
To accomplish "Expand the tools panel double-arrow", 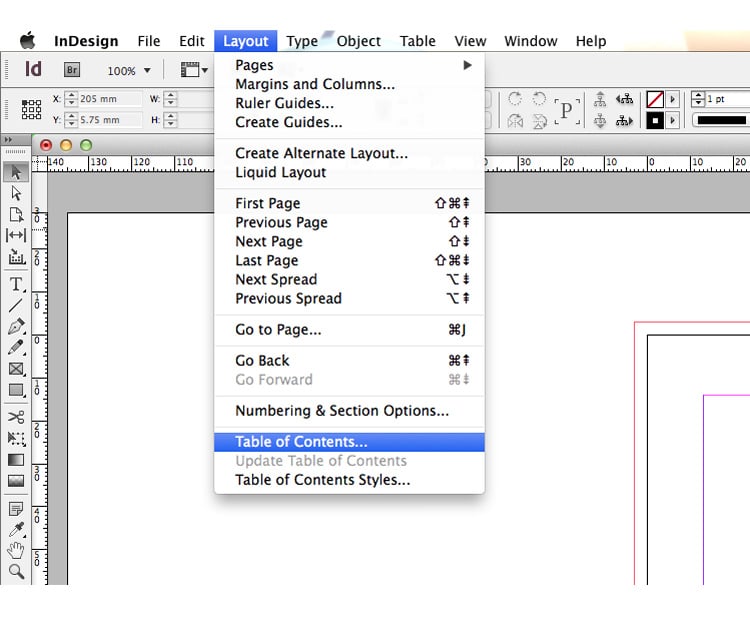I will 8,140.
